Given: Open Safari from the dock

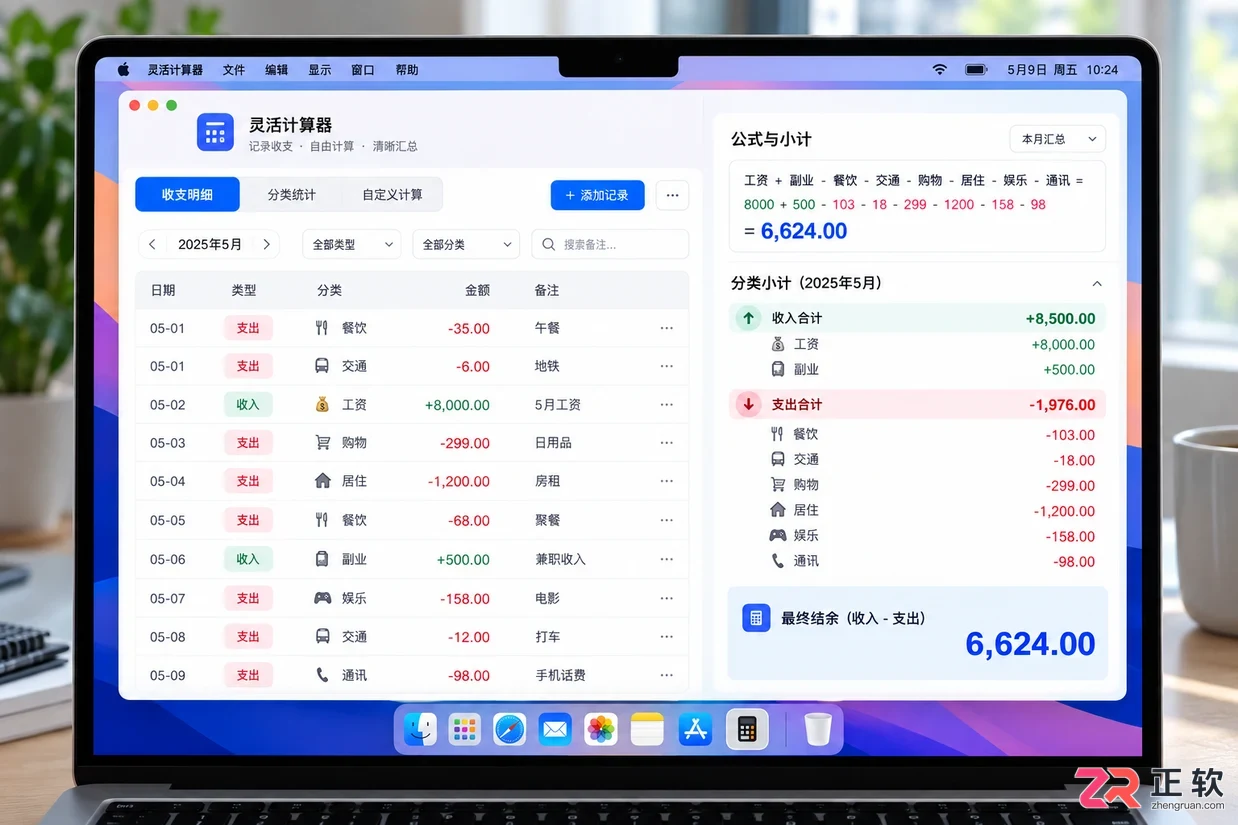Looking at the screenshot, I should 510,730.
